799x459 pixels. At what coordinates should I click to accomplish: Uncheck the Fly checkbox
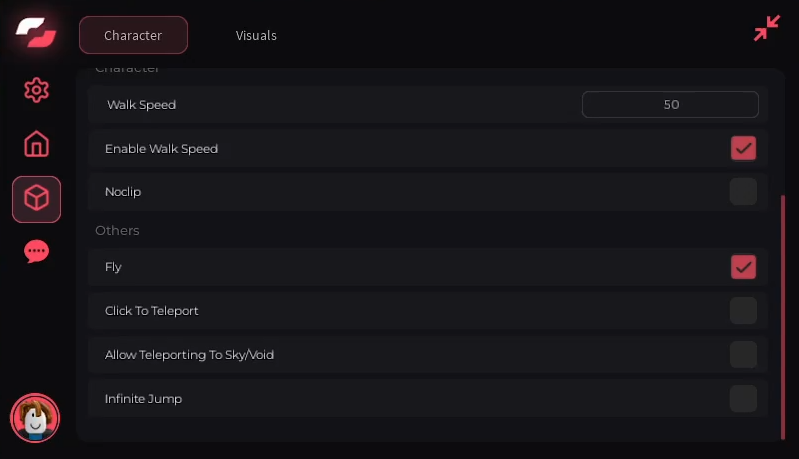point(743,267)
